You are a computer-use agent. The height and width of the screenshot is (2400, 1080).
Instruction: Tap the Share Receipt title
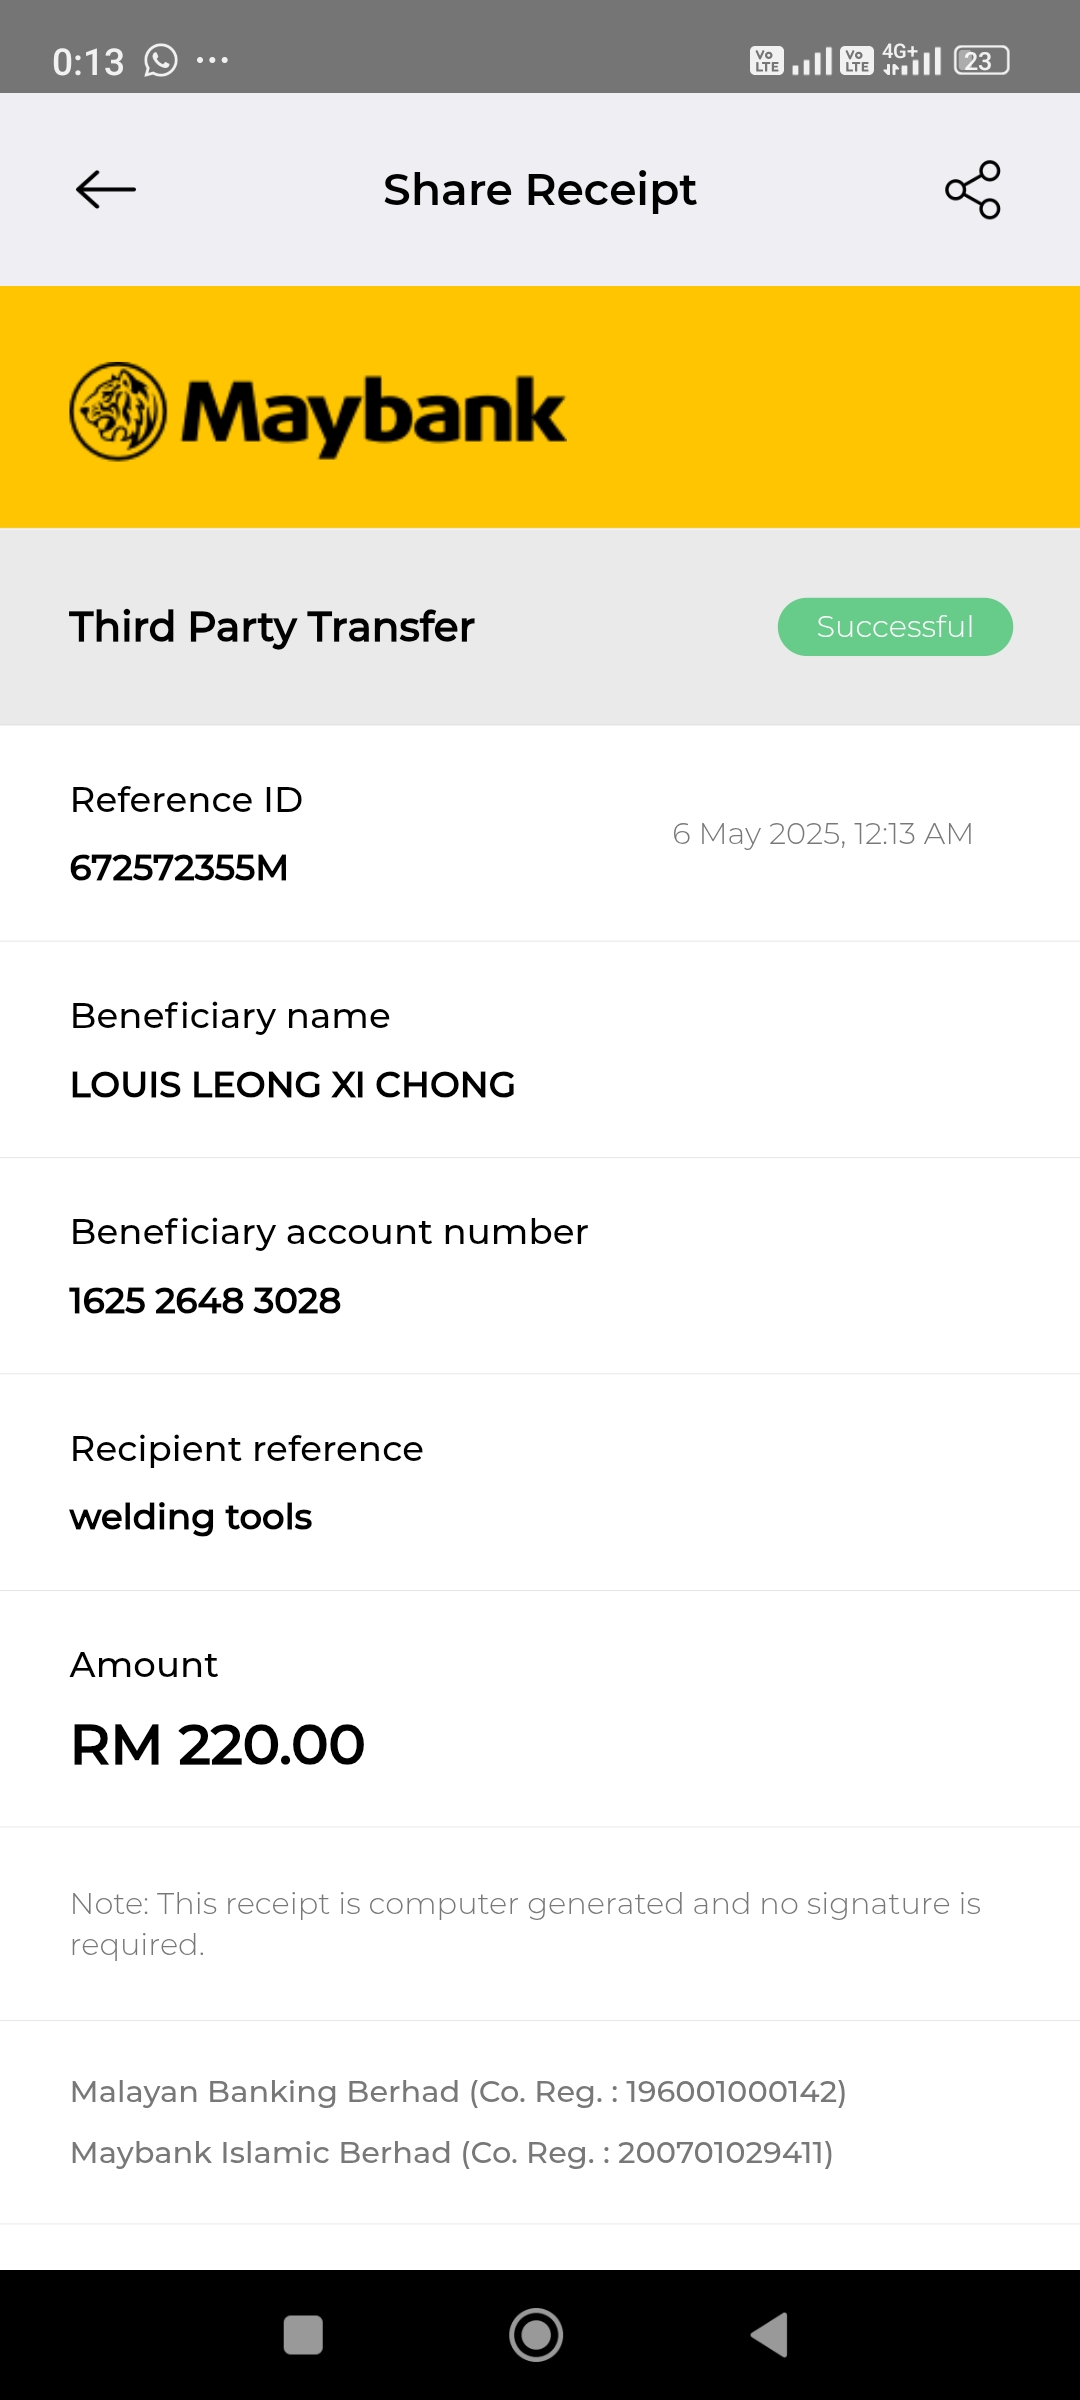click(x=540, y=190)
